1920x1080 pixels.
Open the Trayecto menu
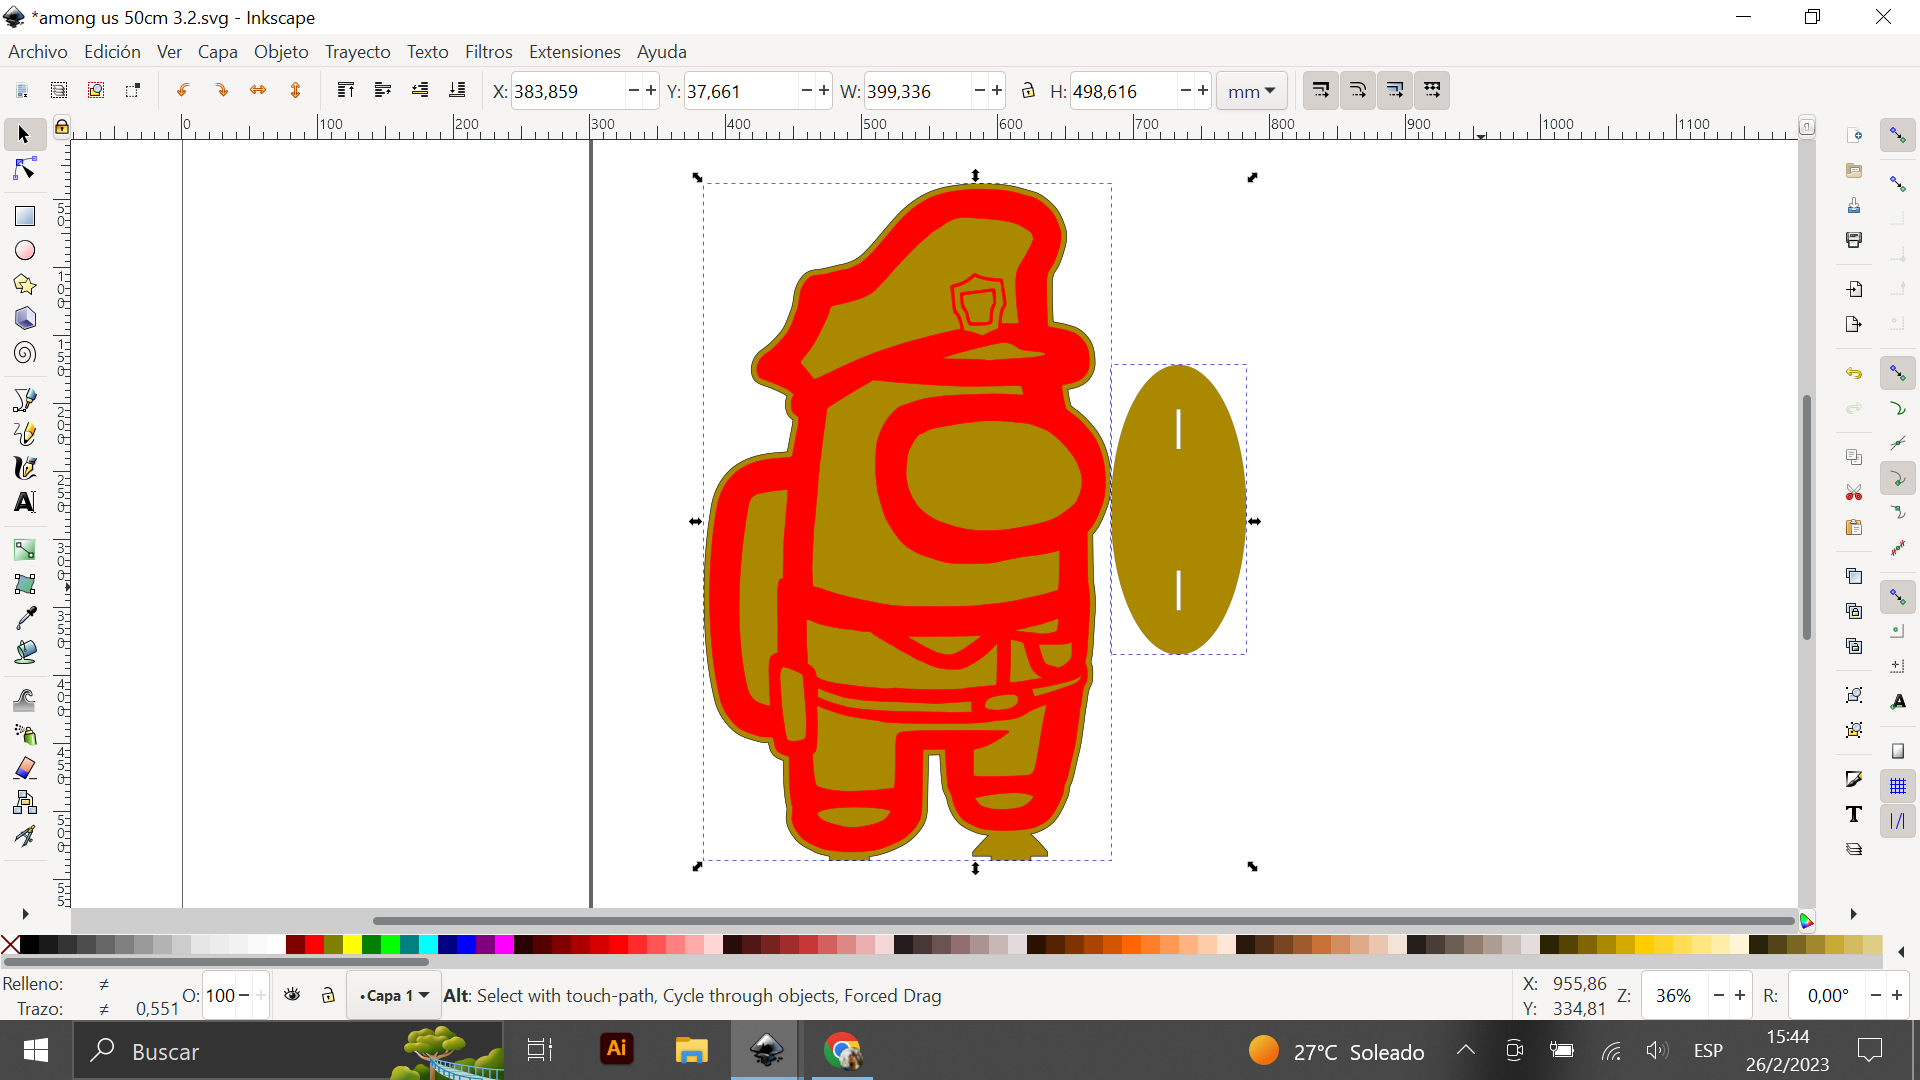pos(357,52)
